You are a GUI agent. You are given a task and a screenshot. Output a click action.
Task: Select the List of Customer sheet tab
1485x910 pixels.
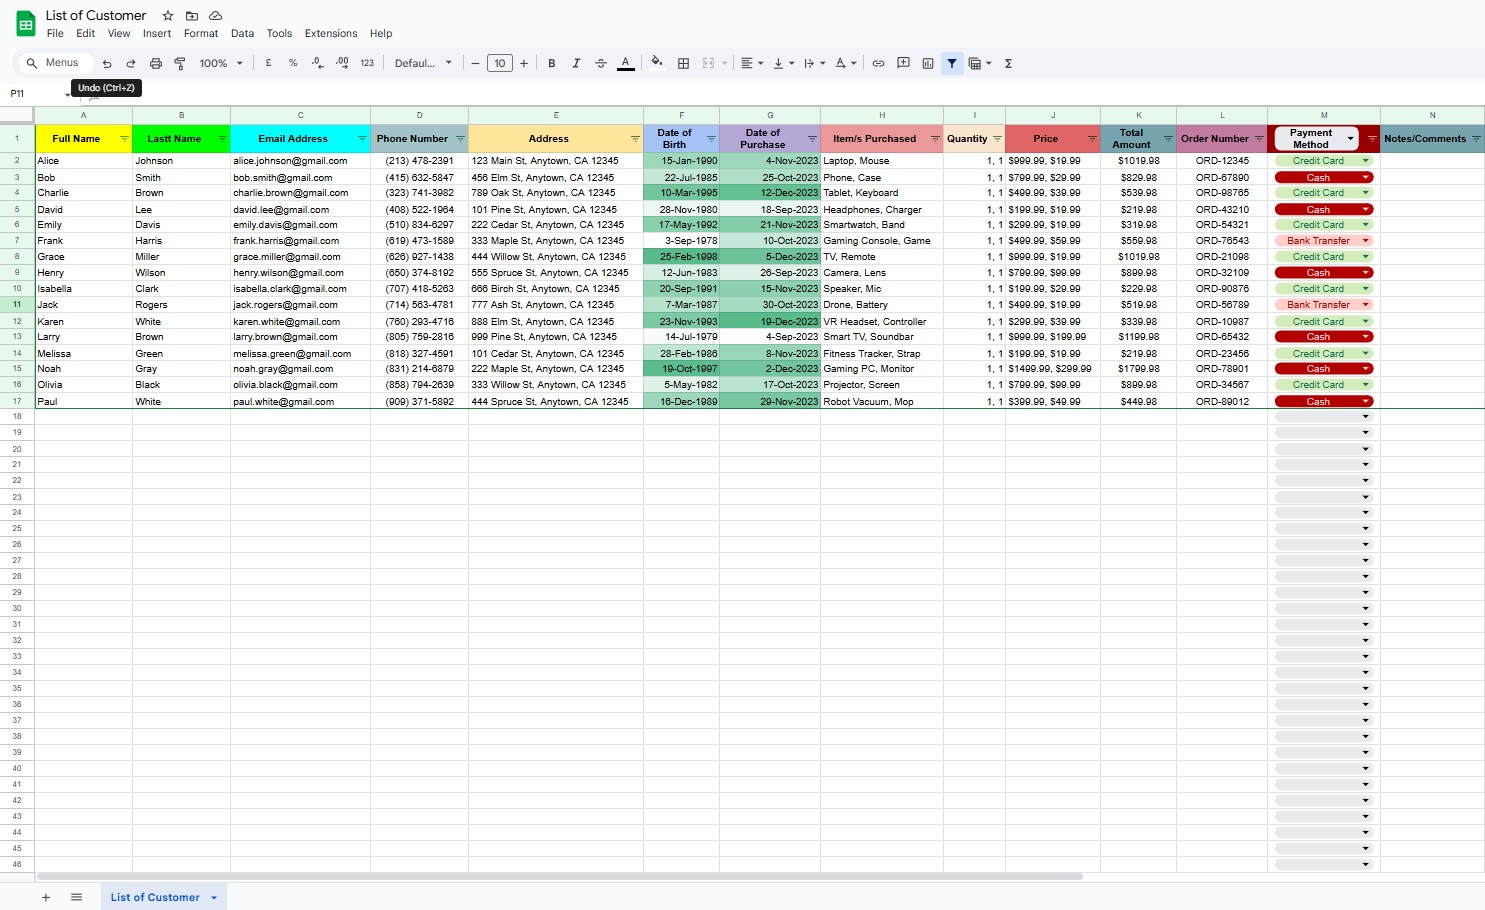pos(164,897)
